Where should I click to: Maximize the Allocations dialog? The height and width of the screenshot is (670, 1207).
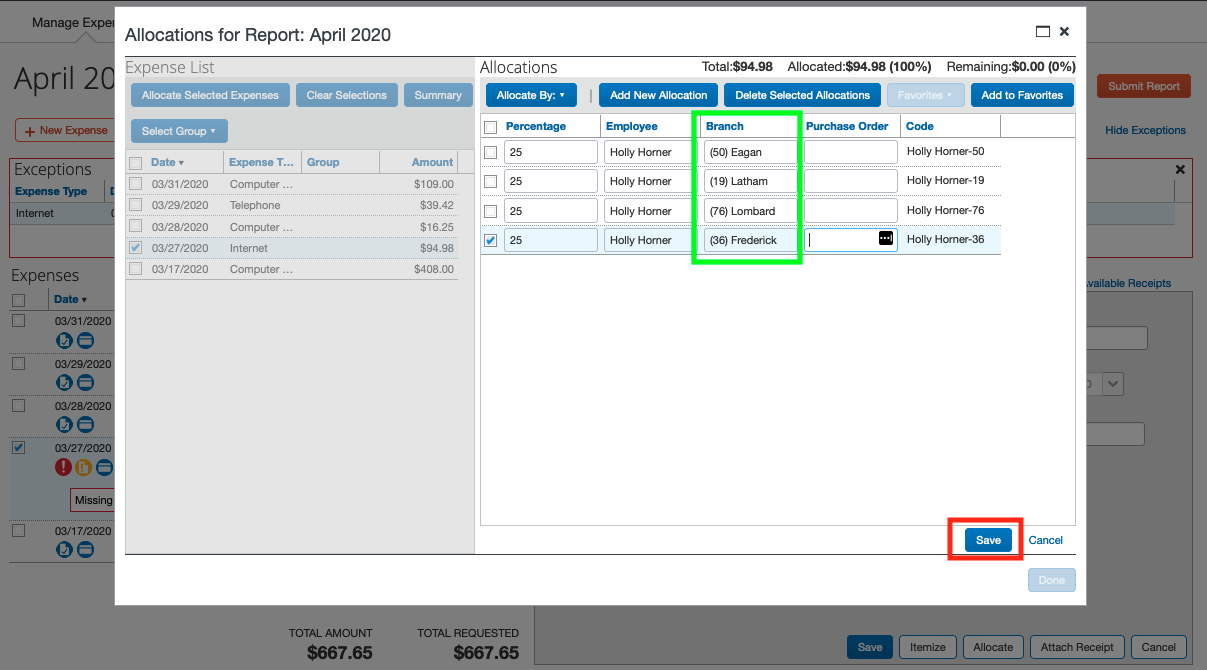(1043, 32)
